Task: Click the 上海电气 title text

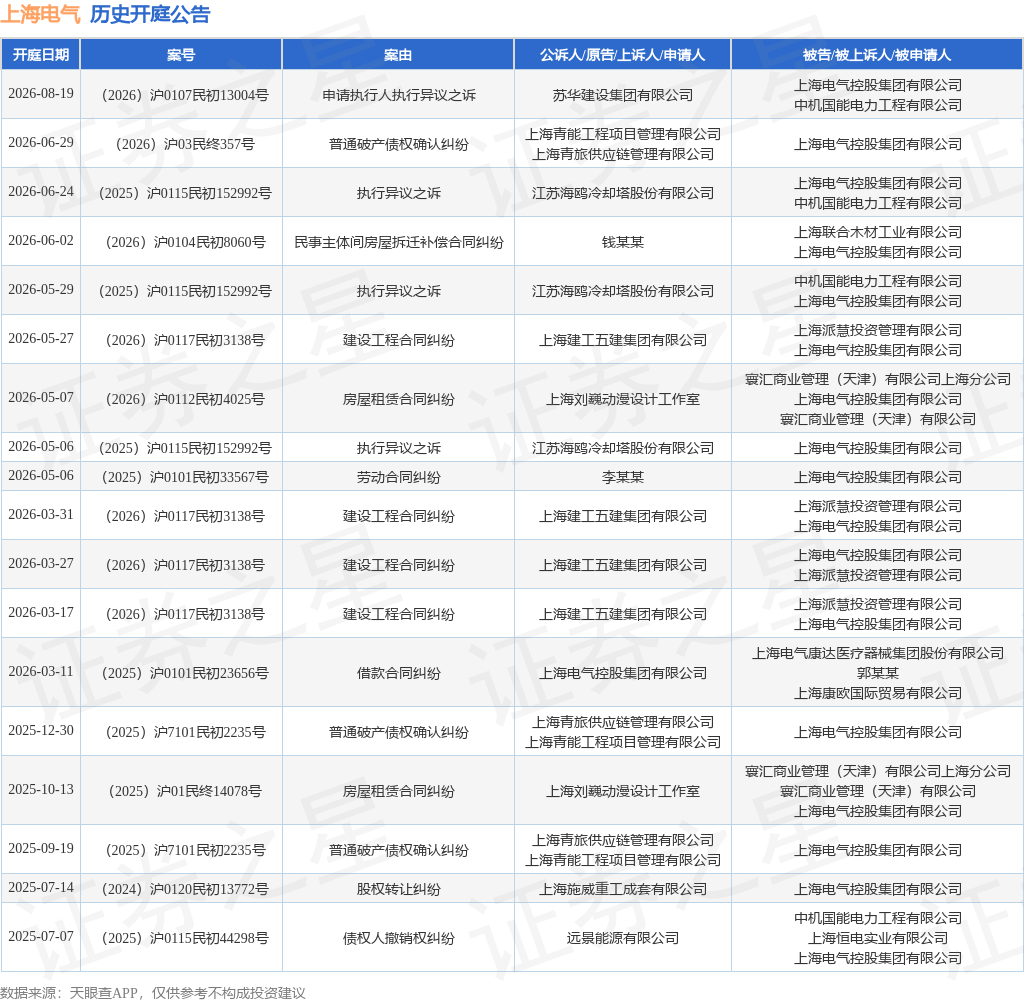Action: (x=40, y=14)
